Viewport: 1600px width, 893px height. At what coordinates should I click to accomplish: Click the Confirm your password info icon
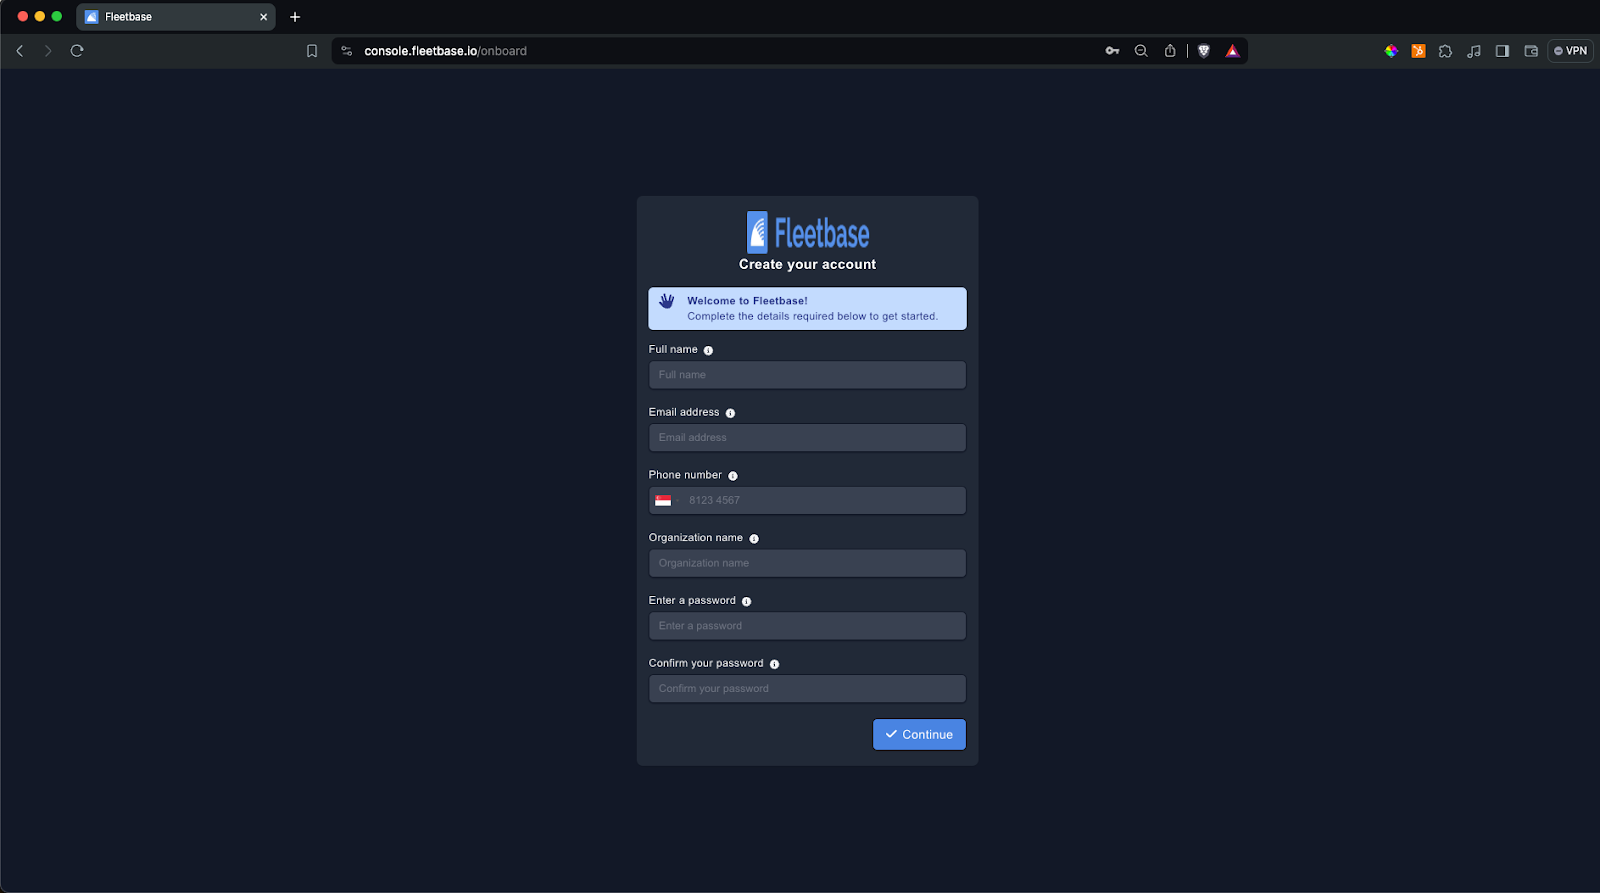coord(774,664)
